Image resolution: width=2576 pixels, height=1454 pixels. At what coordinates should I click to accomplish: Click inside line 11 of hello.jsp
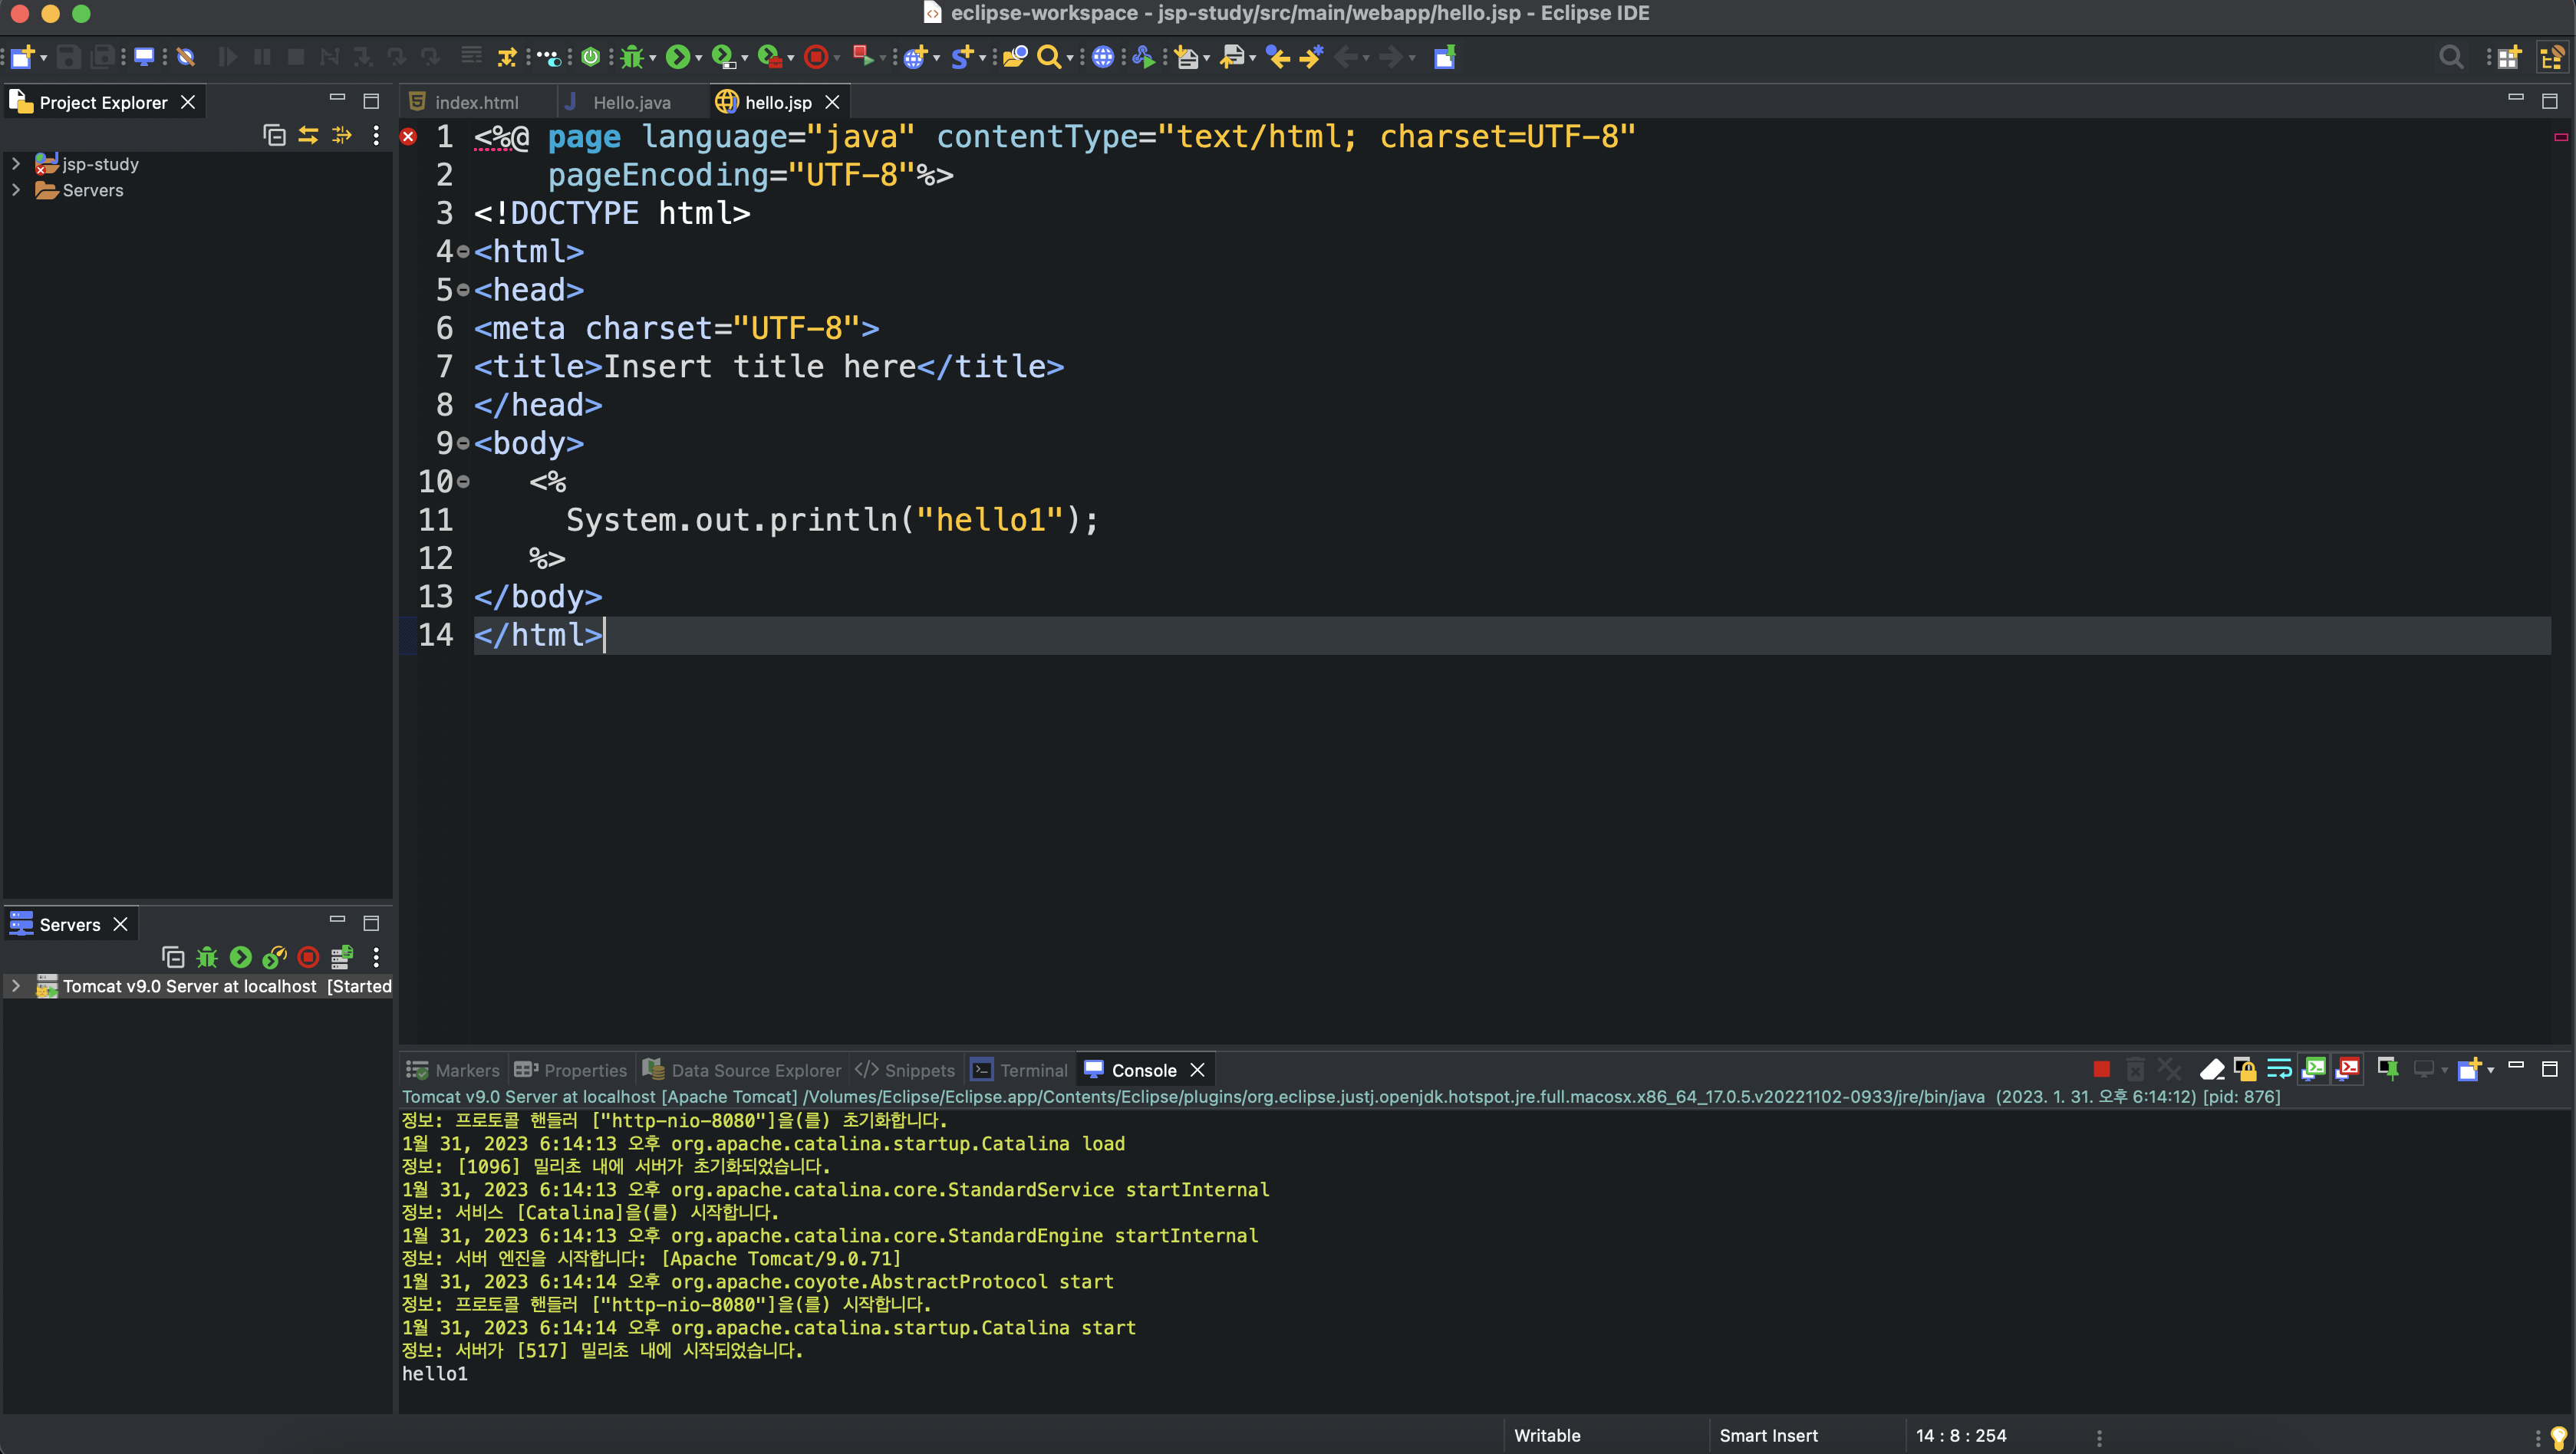tap(830, 519)
